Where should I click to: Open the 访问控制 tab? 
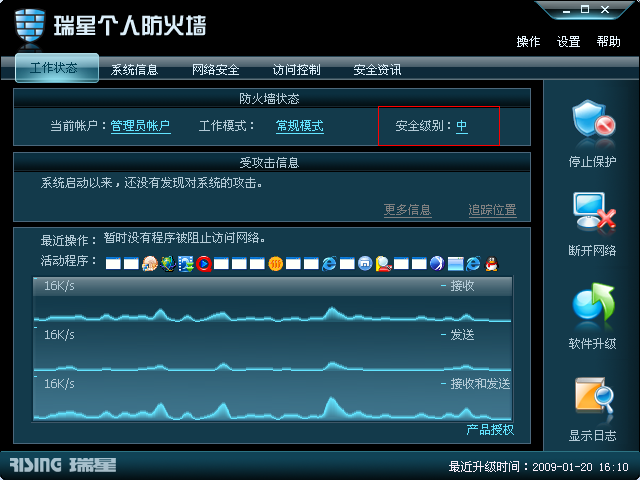(x=296, y=70)
